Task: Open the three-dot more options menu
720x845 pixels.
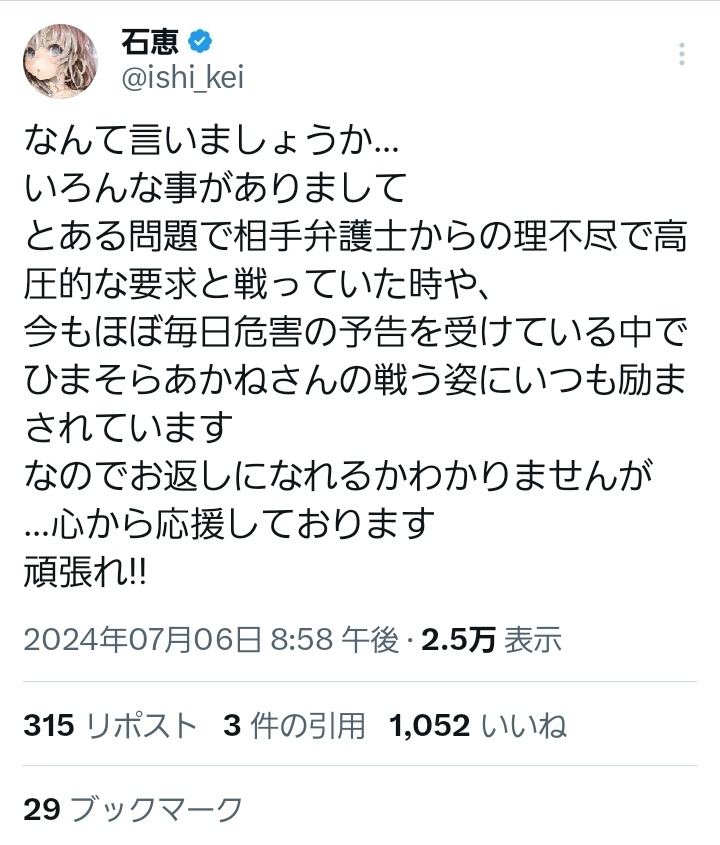Action: pyautogui.click(x=682, y=54)
